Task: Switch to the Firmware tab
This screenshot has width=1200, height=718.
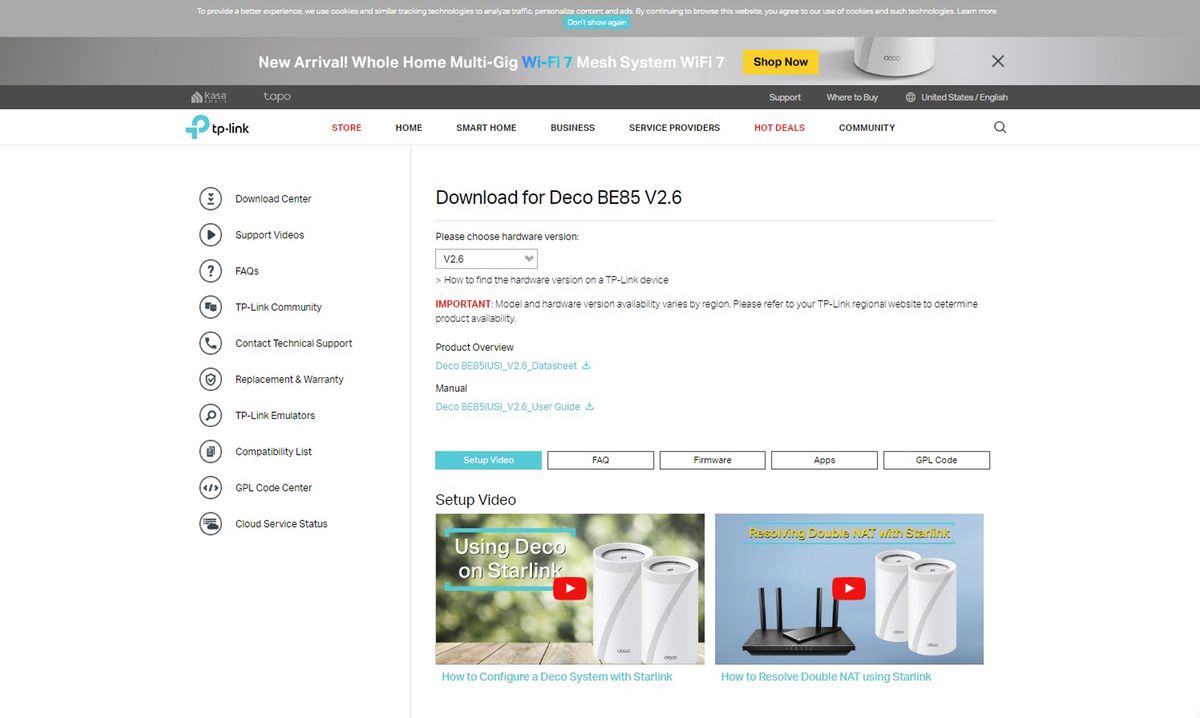Action: tap(712, 460)
